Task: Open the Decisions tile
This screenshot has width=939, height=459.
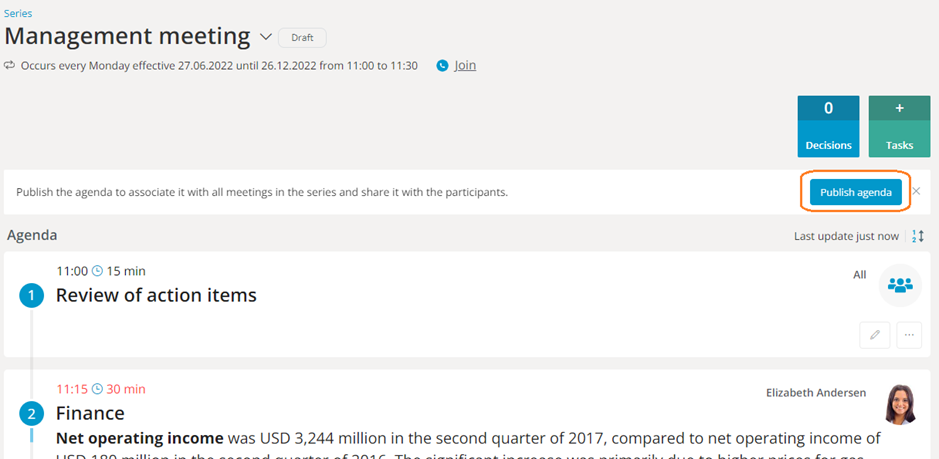Action: click(x=828, y=127)
